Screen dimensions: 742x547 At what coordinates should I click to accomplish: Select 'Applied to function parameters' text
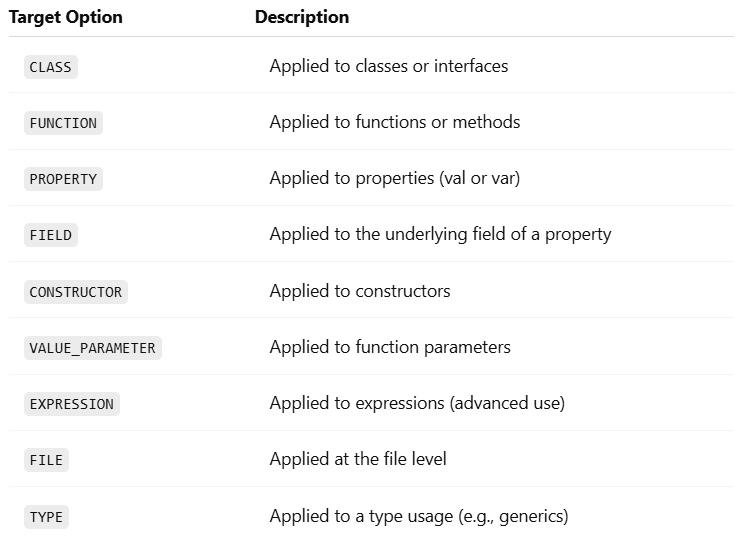[x=390, y=347]
